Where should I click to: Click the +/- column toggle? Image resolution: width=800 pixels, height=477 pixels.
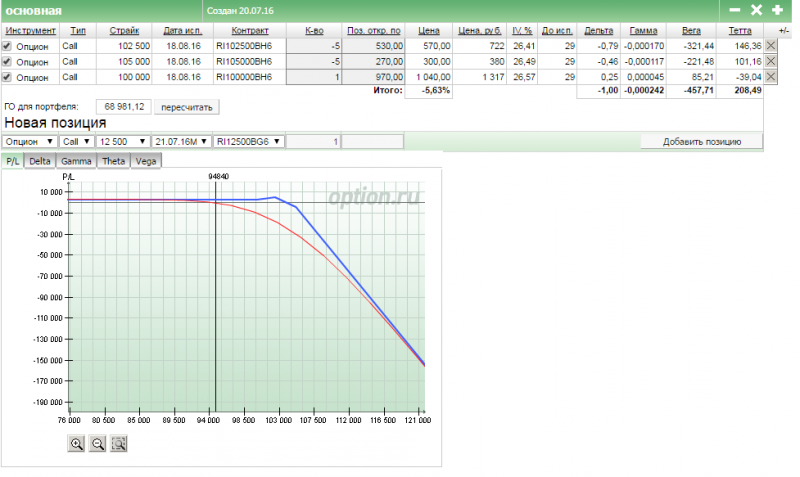(x=784, y=31)
